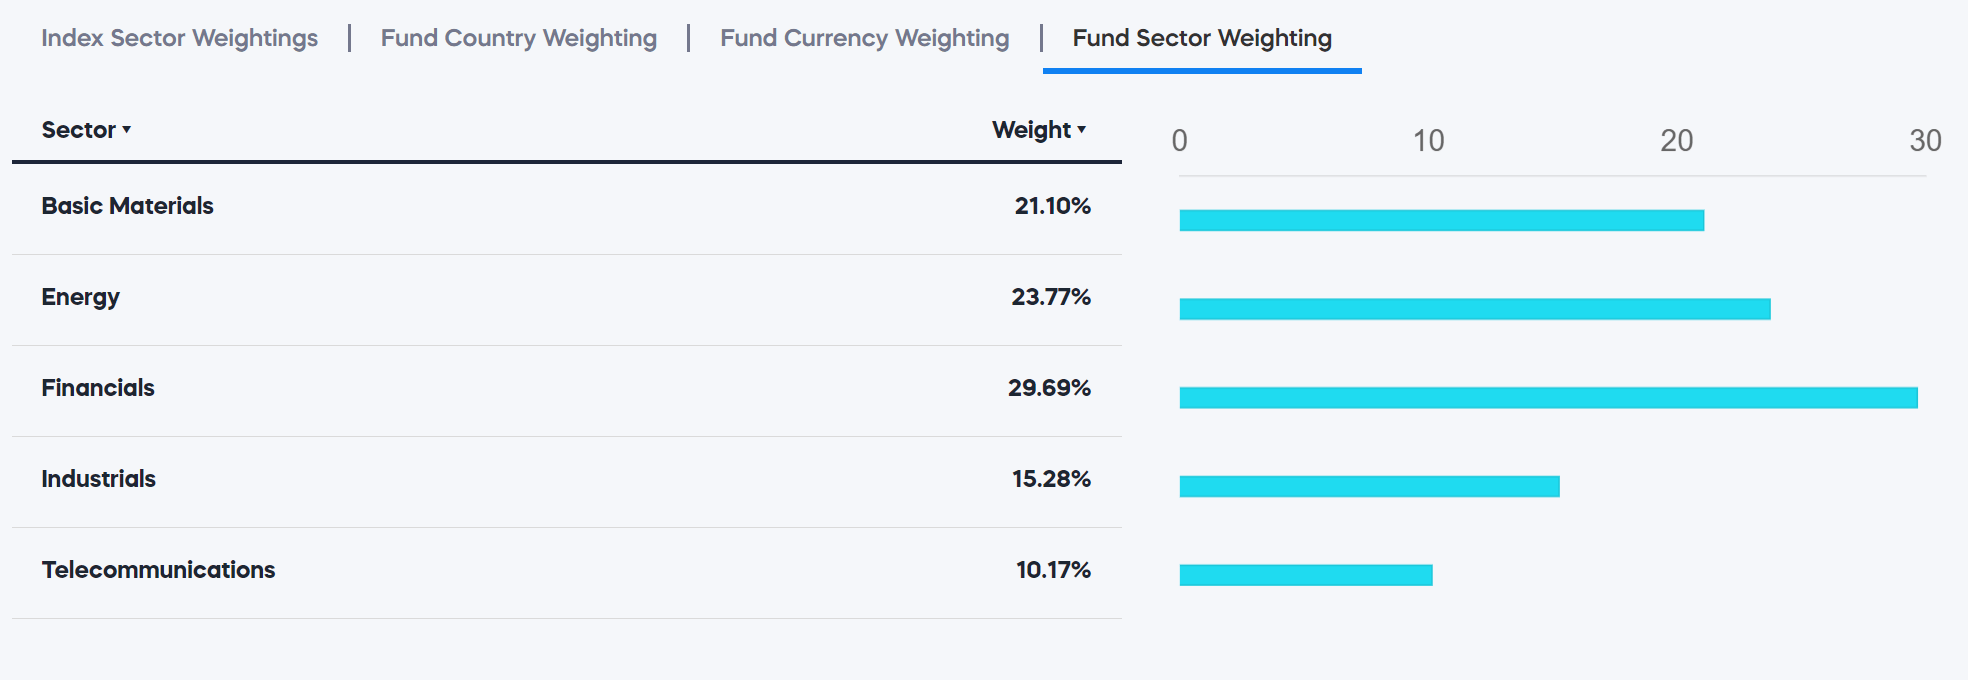
Task: Sort by the Sector column arrow
Action: [127, 130]
